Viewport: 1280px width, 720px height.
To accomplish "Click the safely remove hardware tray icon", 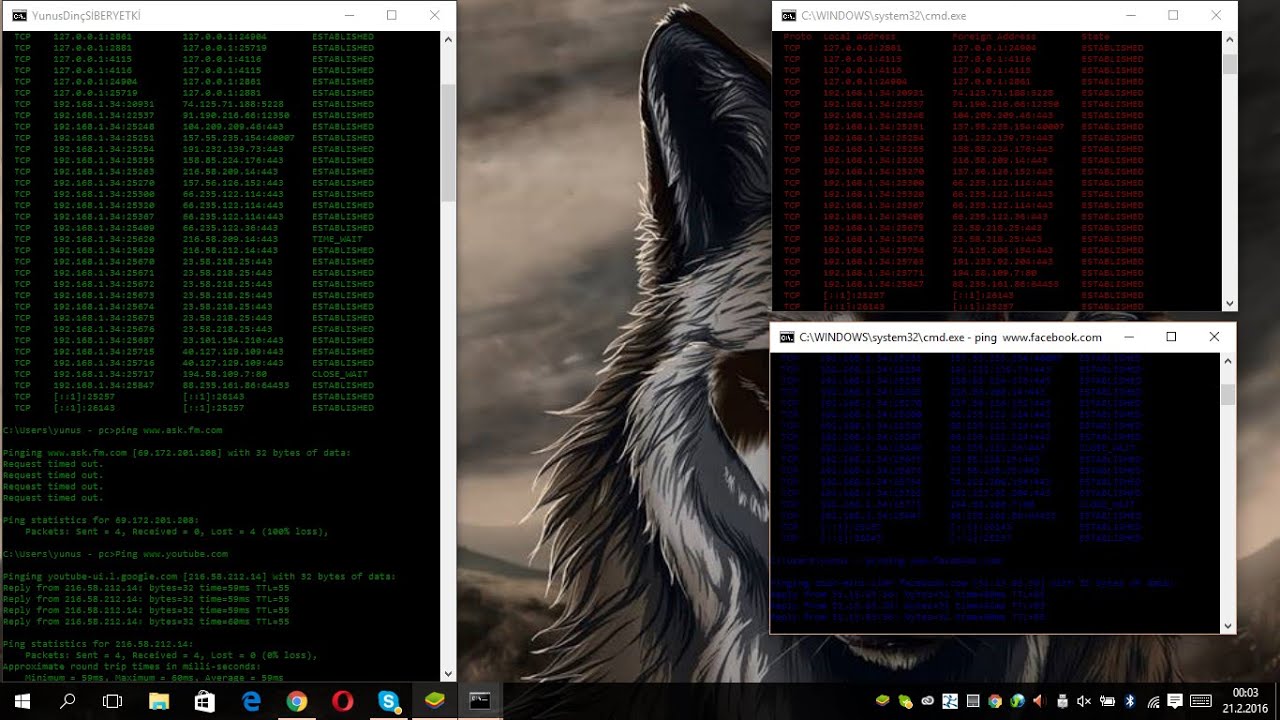I will tap(1063, 702).
